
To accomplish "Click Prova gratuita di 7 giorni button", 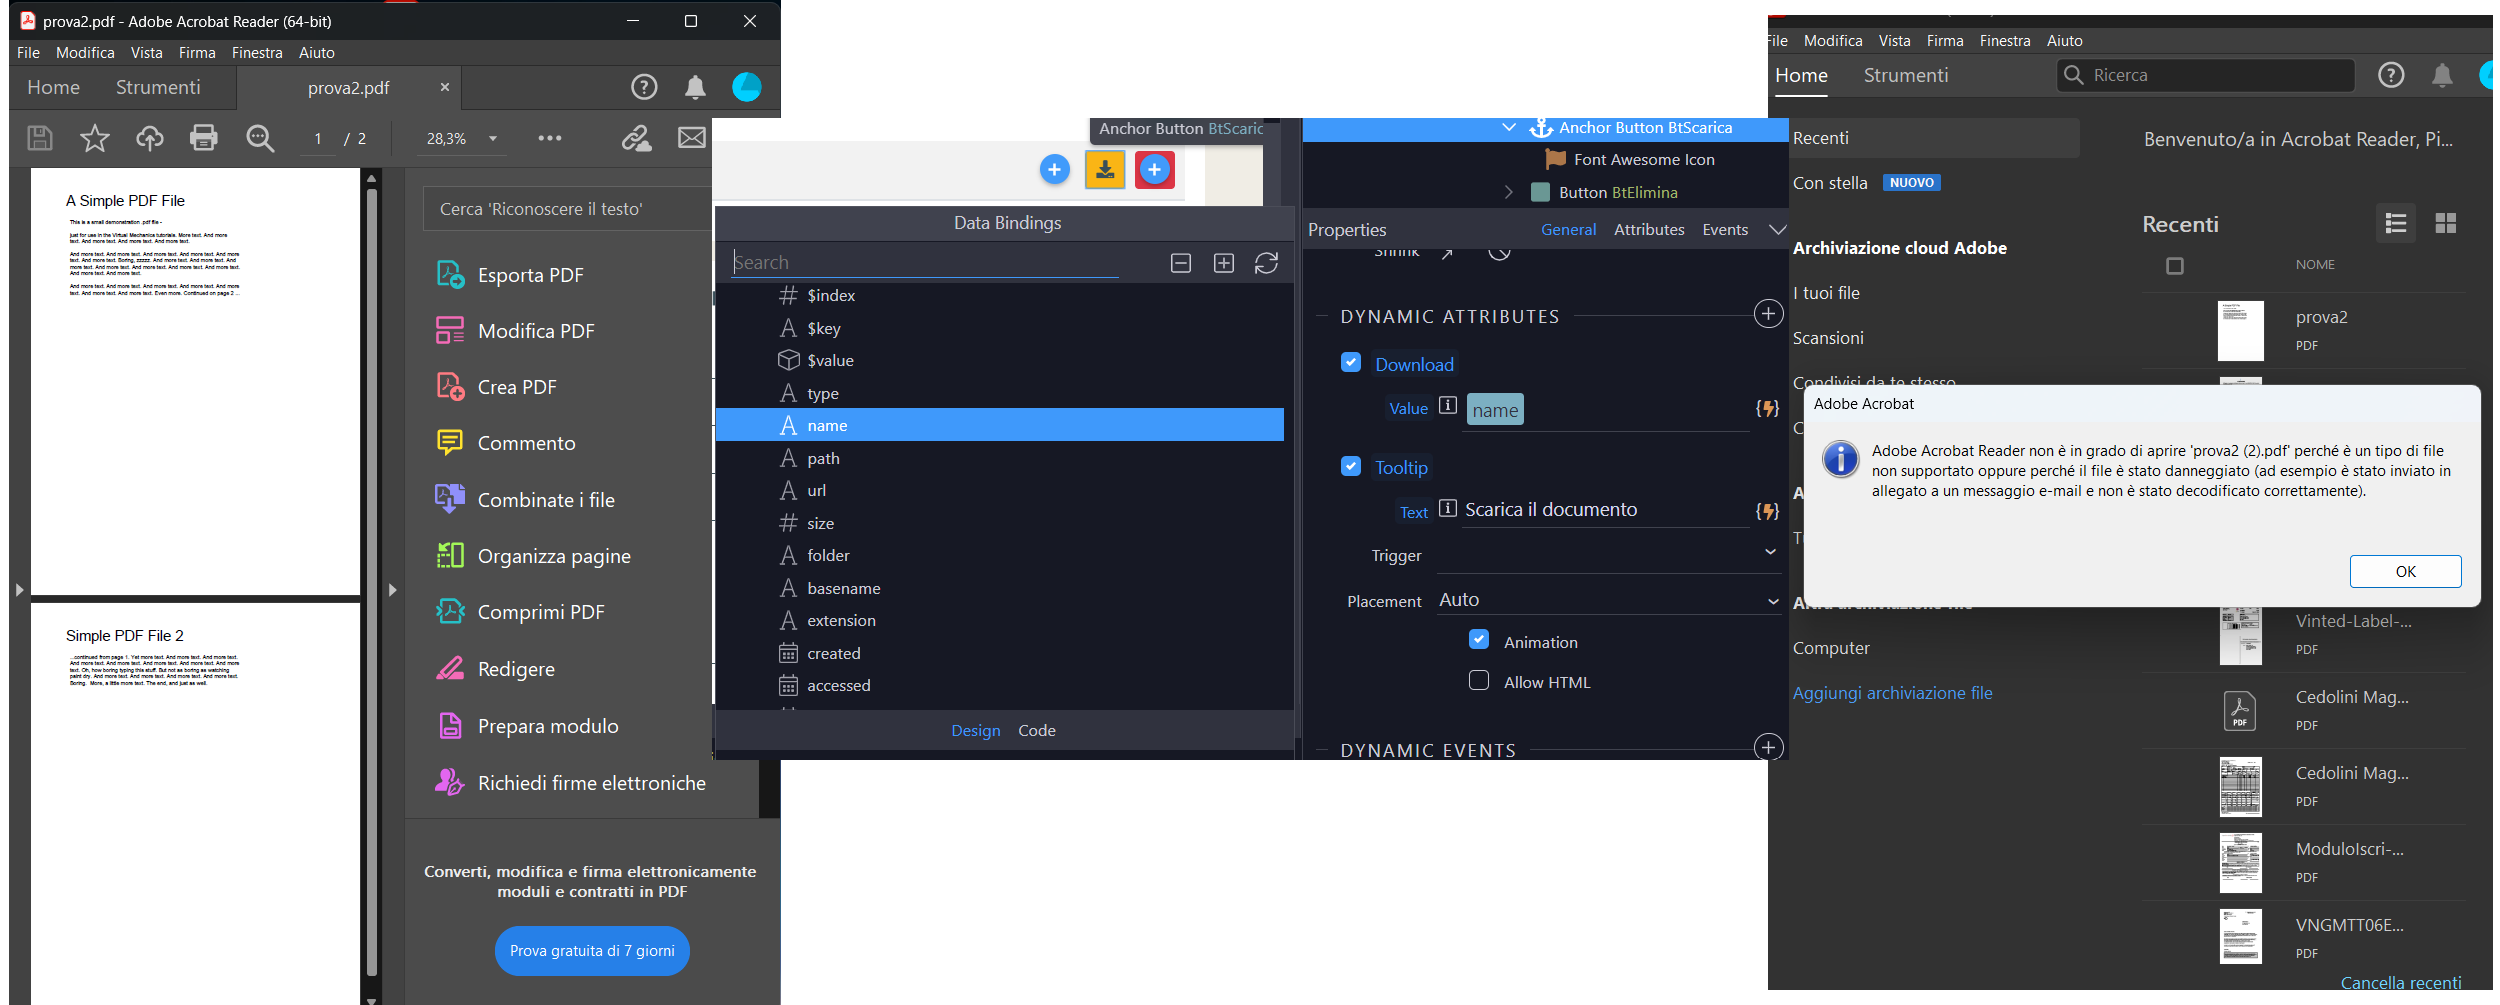I will point(592,950).
